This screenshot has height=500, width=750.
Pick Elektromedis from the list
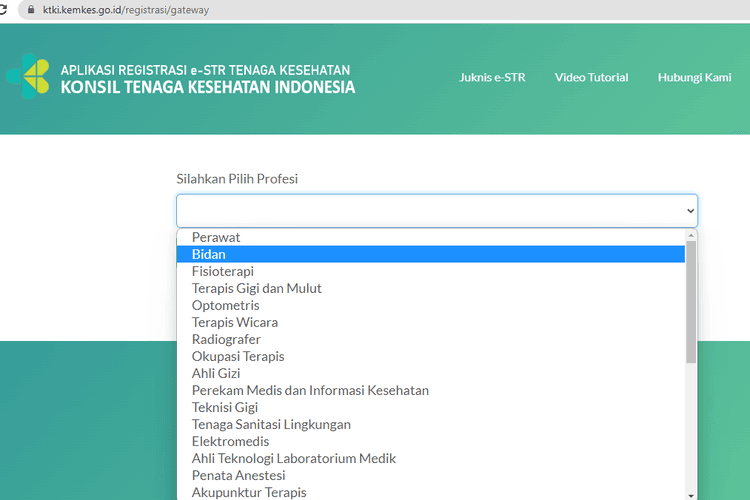pyautogui.click(x=430, y=441)
